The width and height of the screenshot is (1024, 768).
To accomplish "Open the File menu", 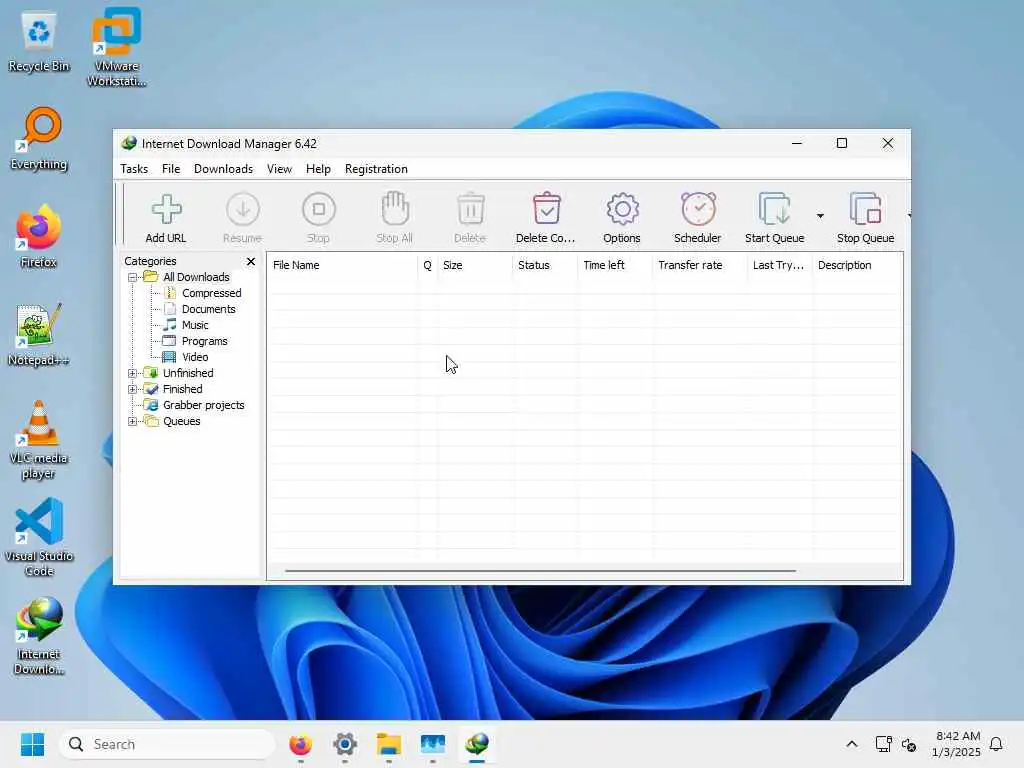I will (x=171, y=168).
